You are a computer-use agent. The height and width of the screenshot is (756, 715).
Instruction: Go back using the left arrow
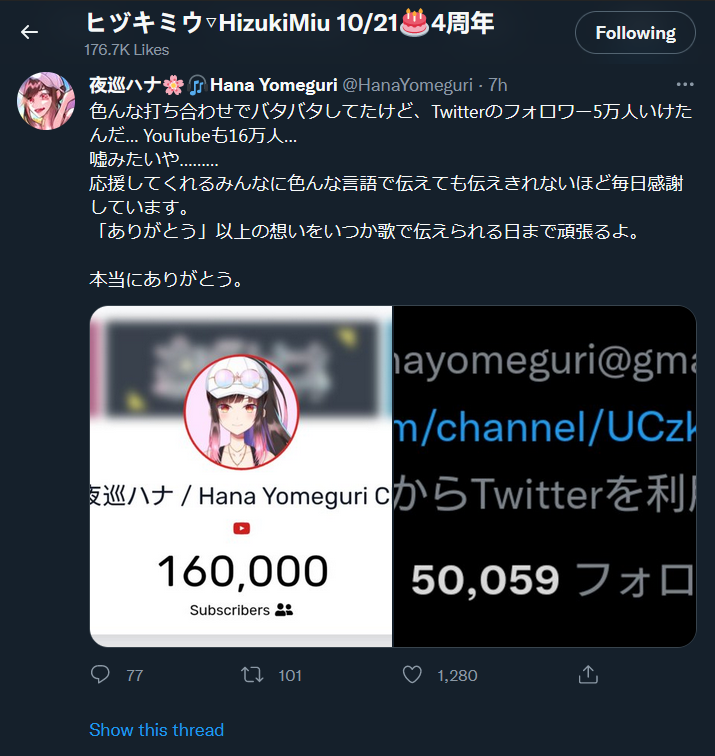coord(29,32)
